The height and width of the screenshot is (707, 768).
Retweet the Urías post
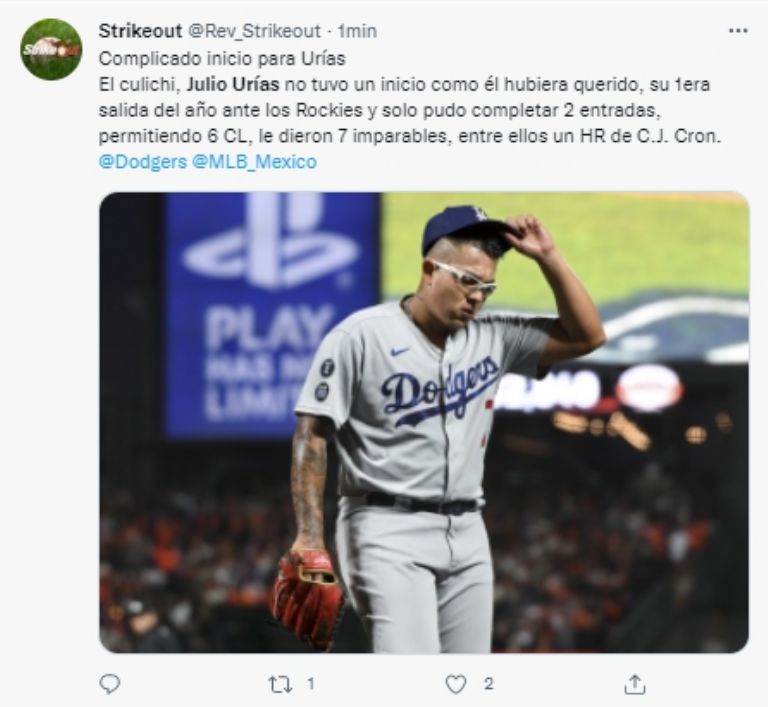coord(280,684)
